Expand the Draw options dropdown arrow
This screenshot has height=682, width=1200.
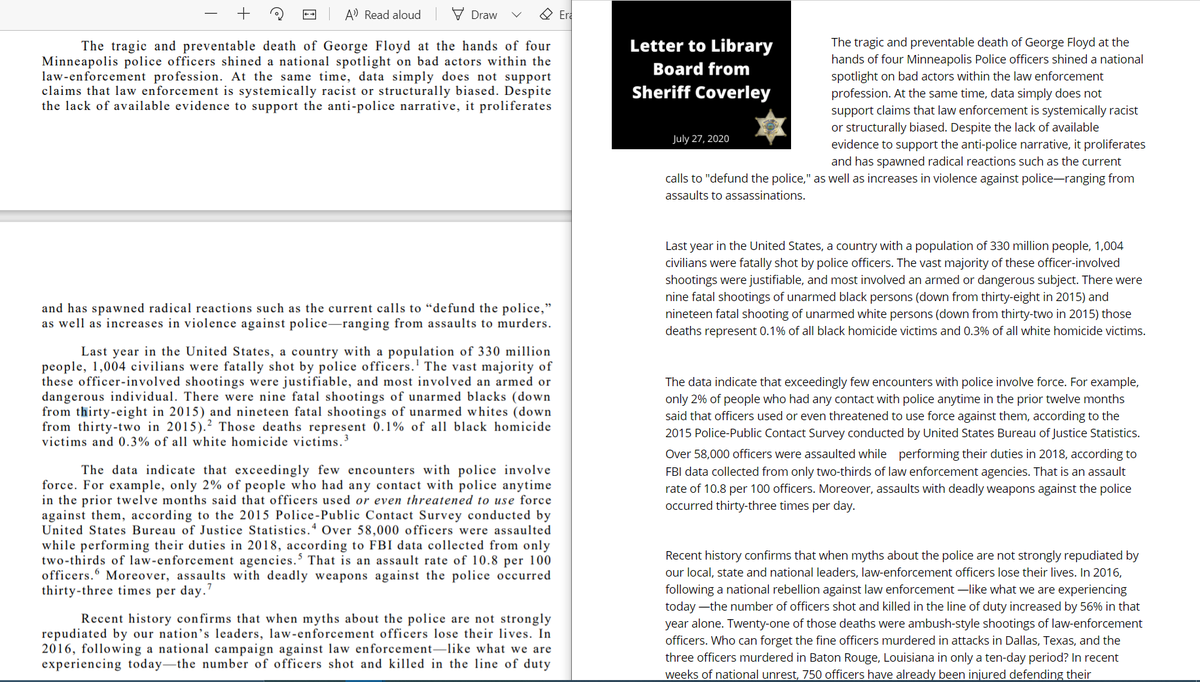tap(517, 14)
